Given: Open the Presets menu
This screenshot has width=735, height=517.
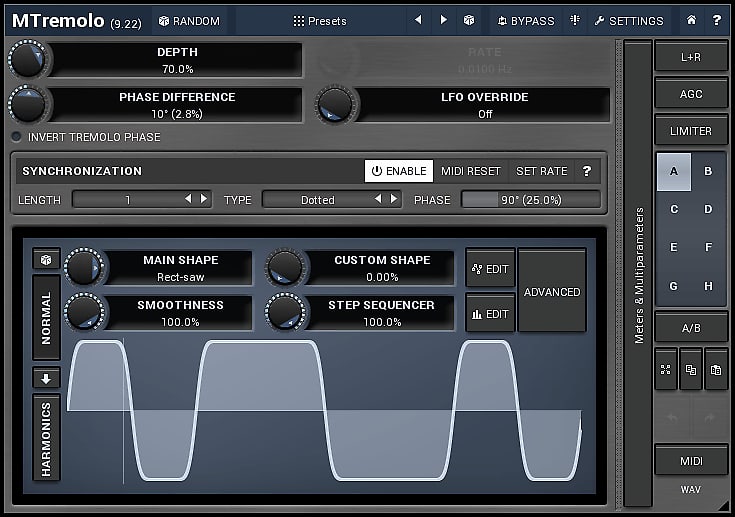Looking at the screenshot, I should [319, 20].
